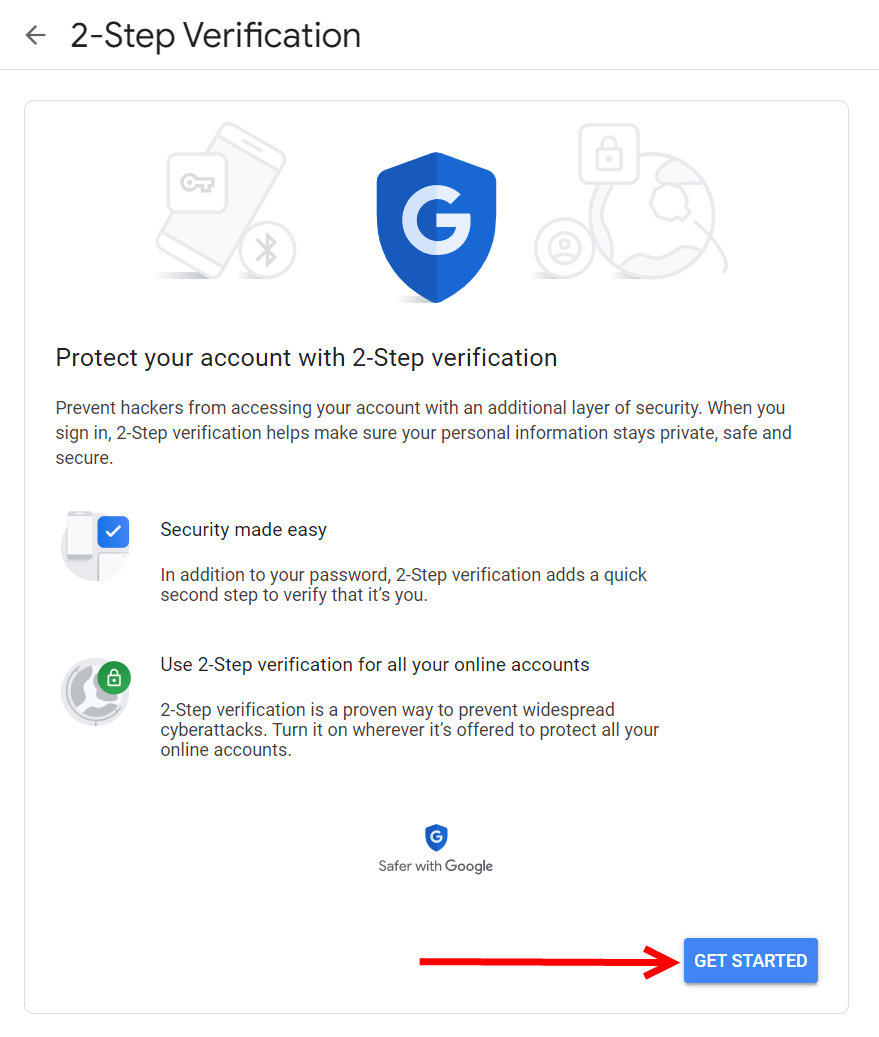Click the phone with key illustration
Viewport: 879px width, 1037px height.
click(220, 198)
